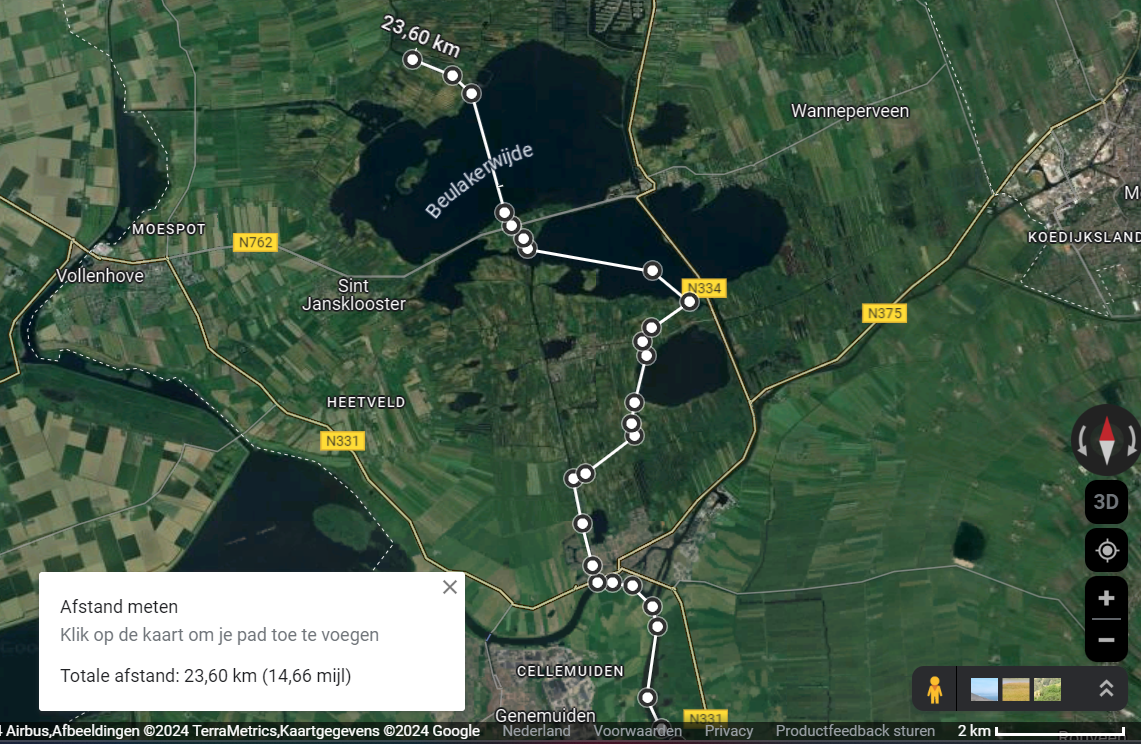The image size is (1141, 744).
Task: Open the green landscape imagery thumbnail
Action: click(x=1047, y=689)
